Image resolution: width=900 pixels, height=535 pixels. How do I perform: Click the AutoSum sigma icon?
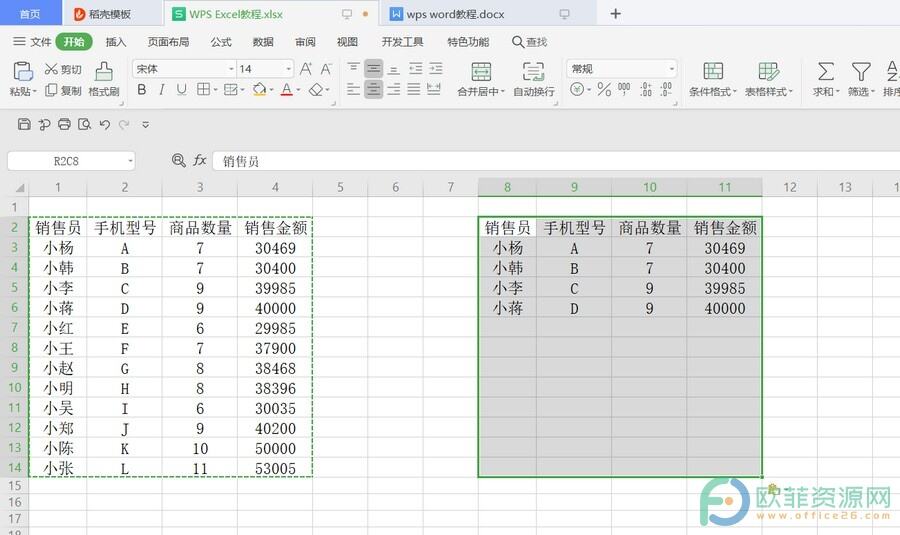pos(825,72)
